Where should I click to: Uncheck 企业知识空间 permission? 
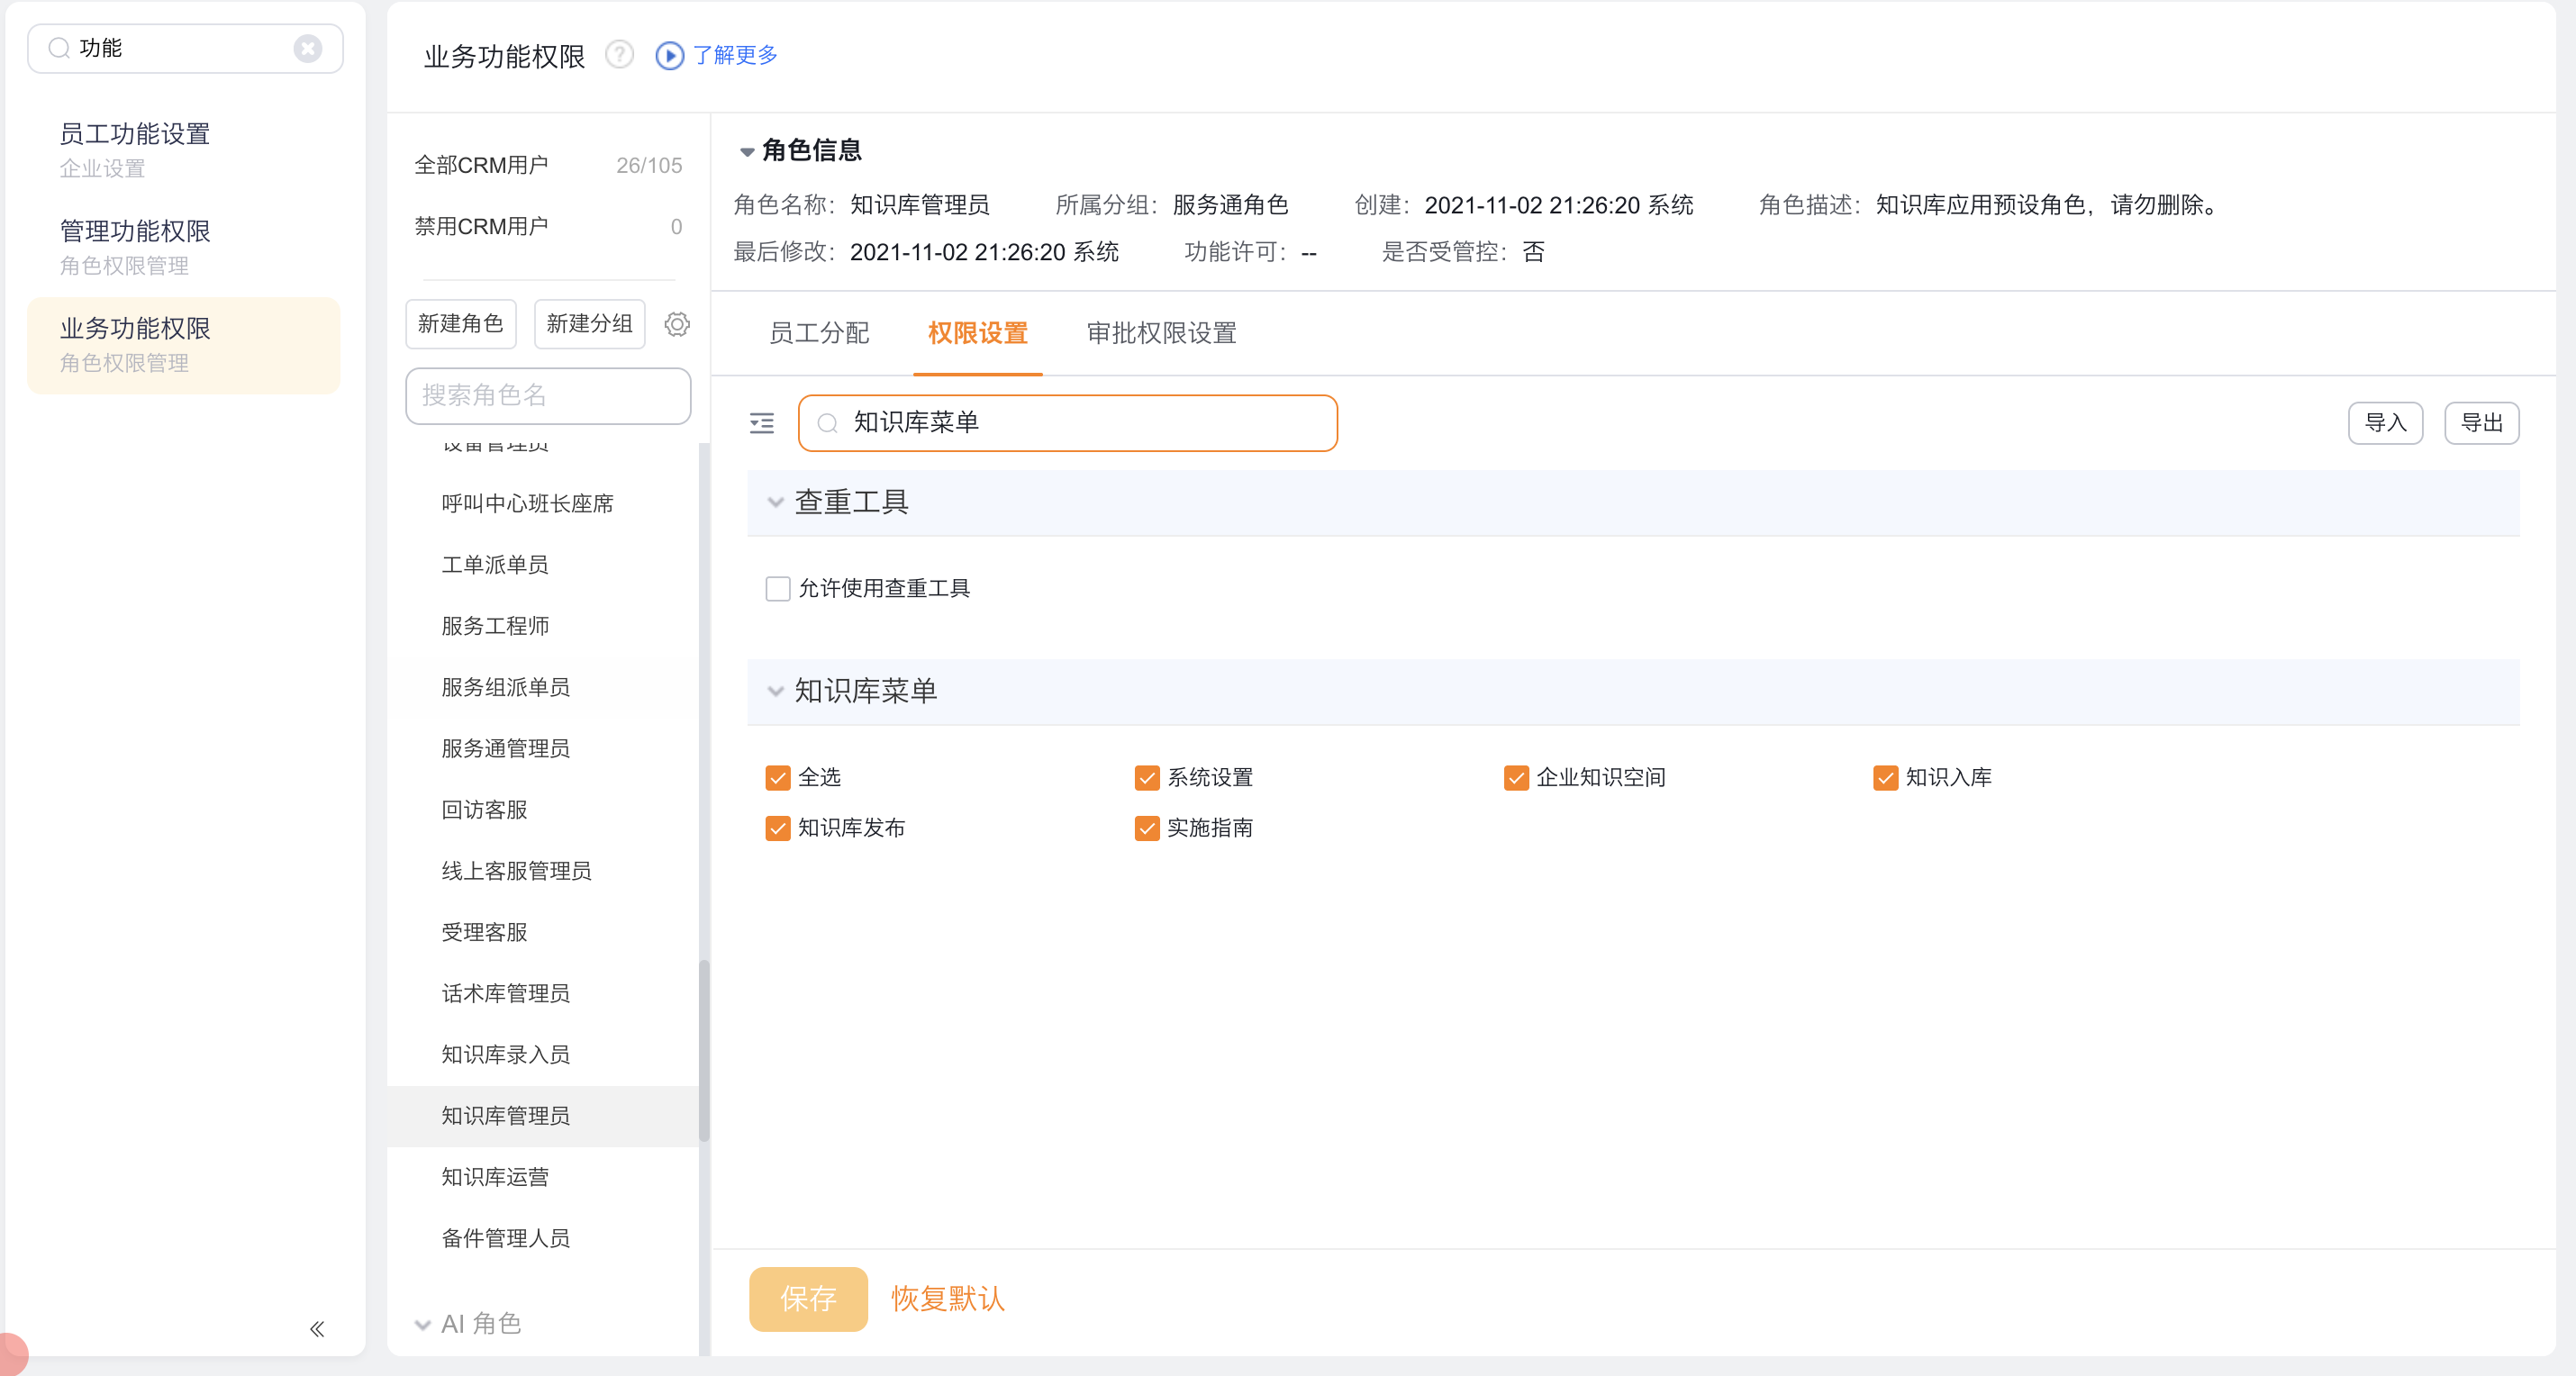tap(1515, 777)
